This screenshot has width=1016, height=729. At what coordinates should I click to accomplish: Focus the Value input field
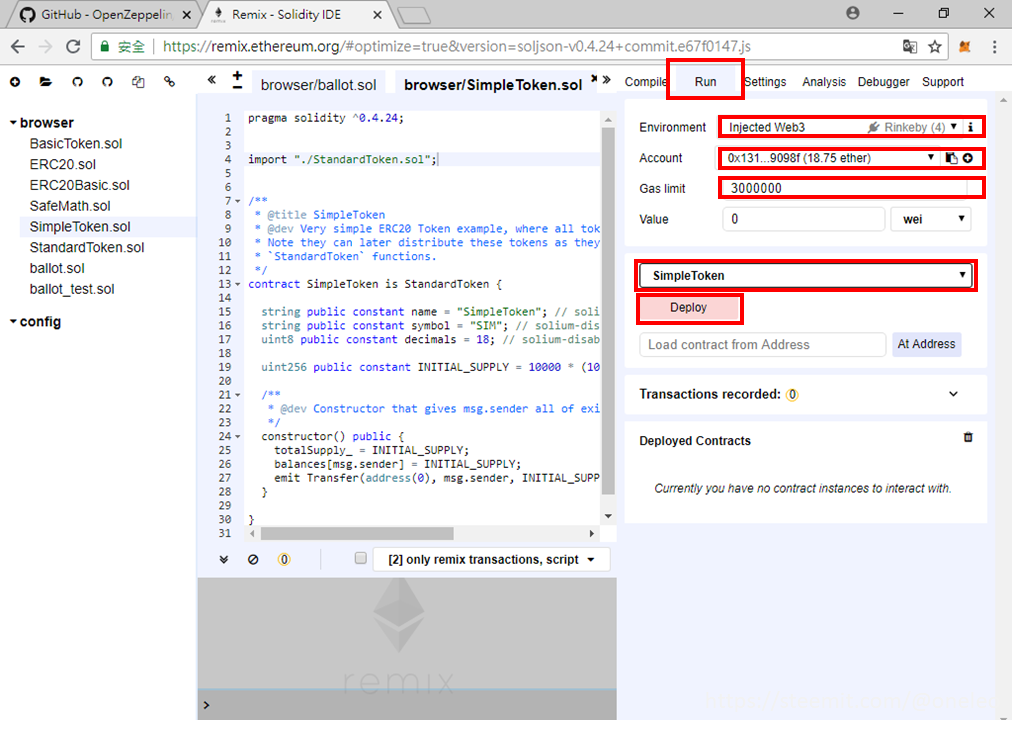tap(803, 219)
